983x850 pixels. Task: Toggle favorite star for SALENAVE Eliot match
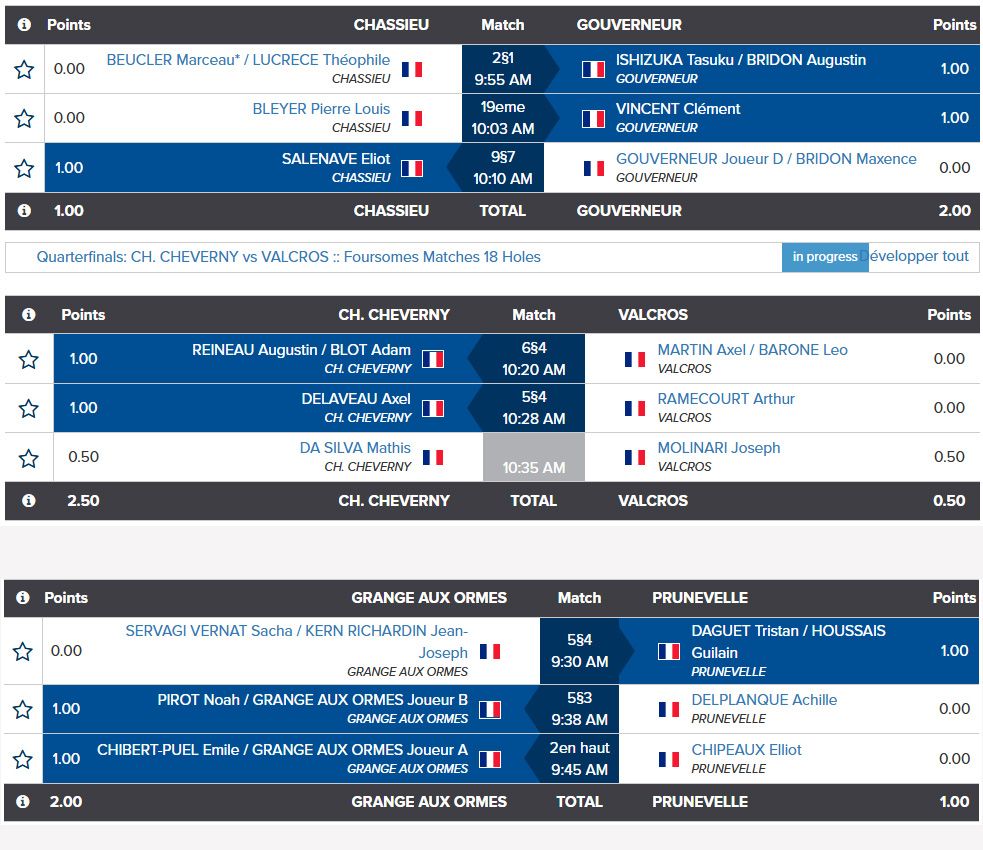click(x=24, y=168)
